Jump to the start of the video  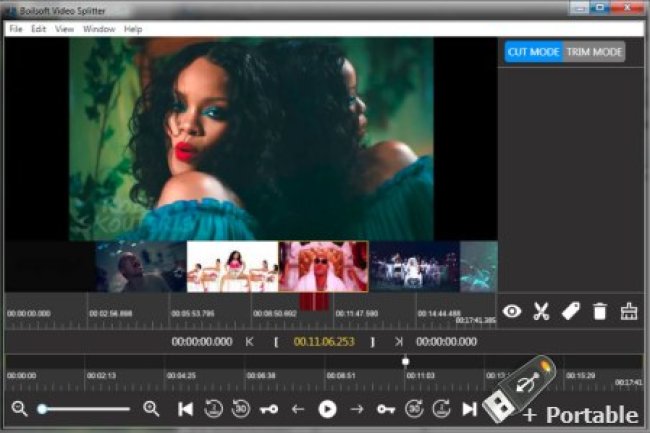click(185, 408)
